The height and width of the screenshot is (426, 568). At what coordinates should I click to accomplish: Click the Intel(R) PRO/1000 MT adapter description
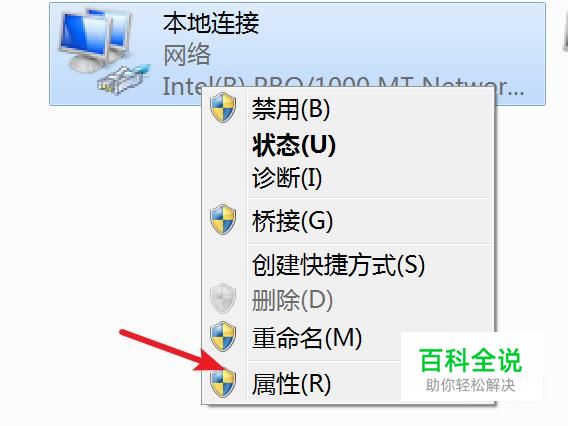pyautogui.click(x=343, y=86)
